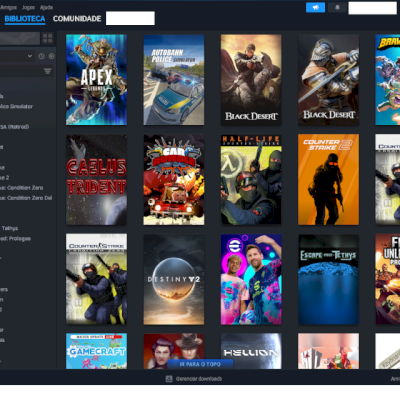Open the detective couple game cover

(174, 347)
